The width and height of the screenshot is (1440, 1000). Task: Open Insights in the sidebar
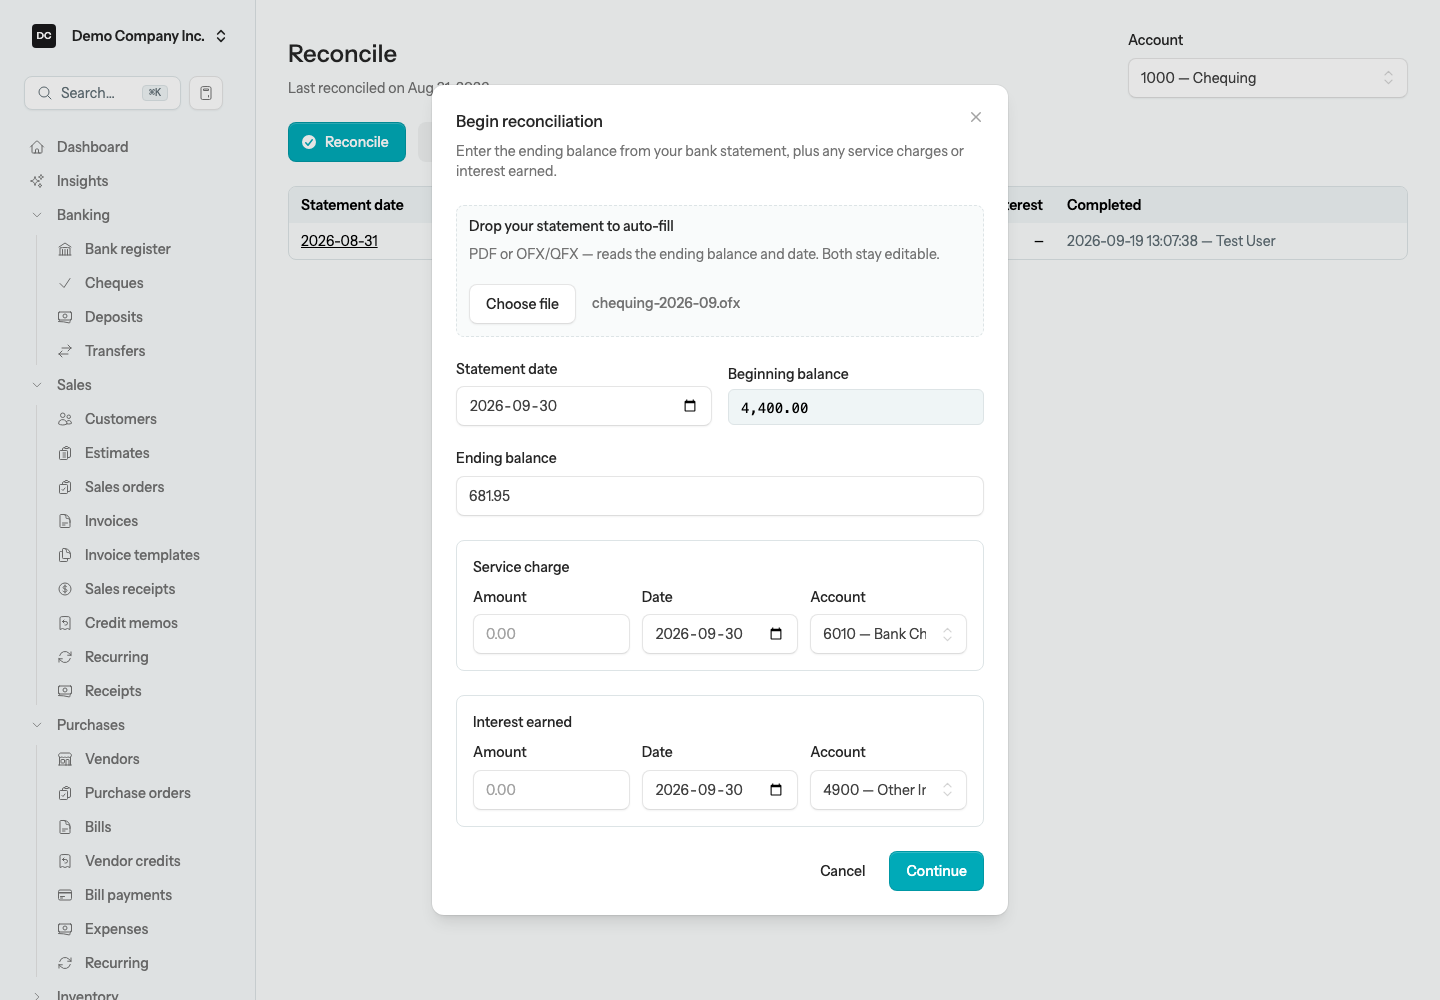click(x=82, y=181)
